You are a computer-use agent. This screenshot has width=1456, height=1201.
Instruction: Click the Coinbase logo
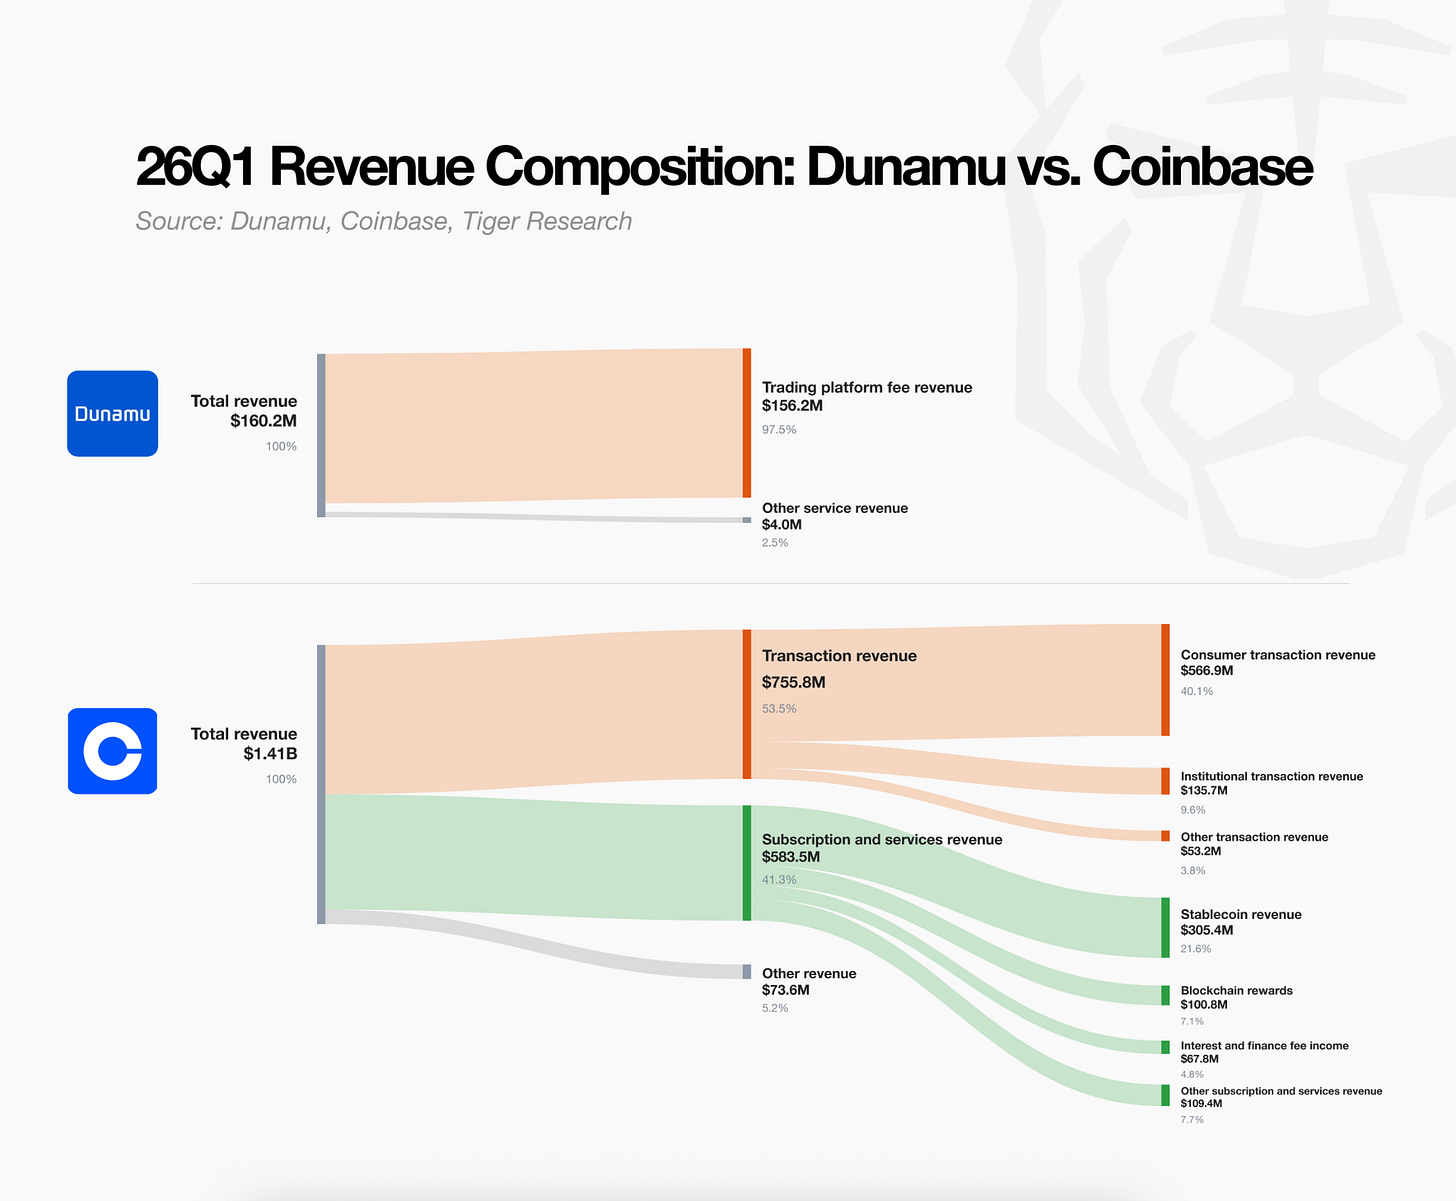pos(112,751)
